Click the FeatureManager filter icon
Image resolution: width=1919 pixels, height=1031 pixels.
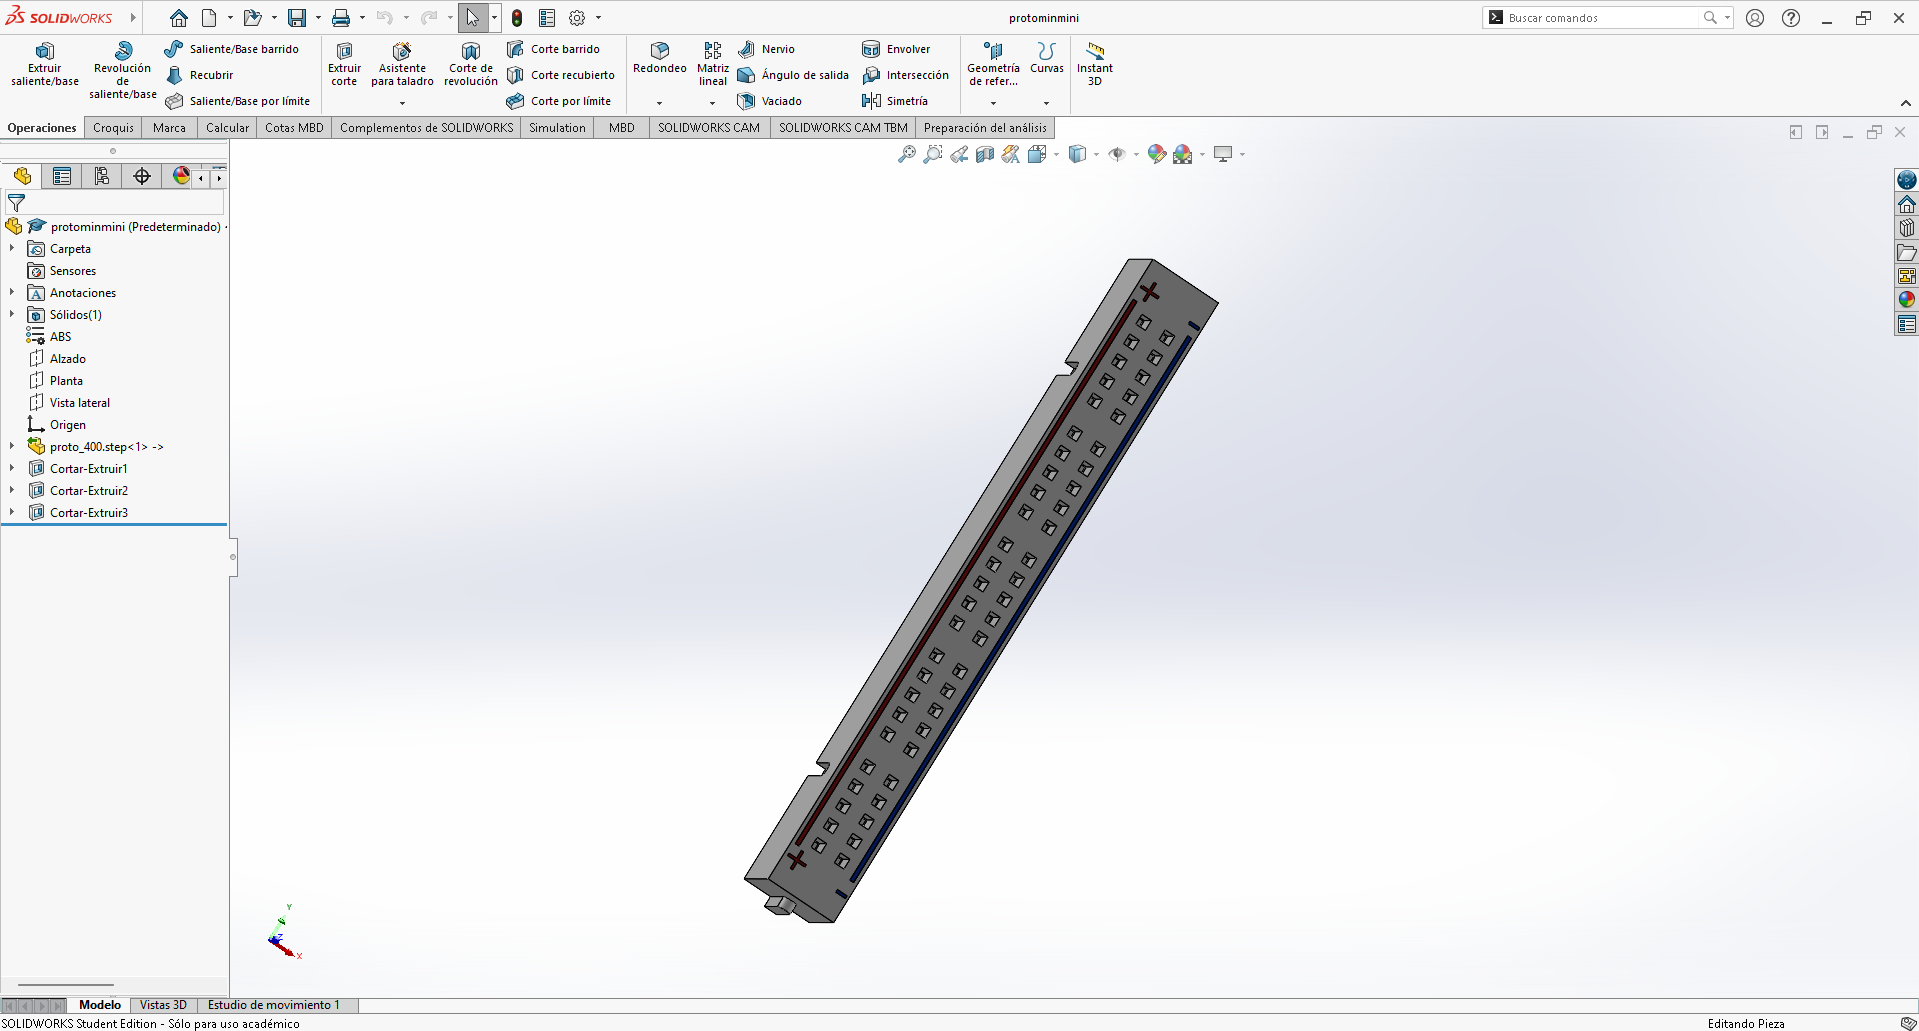[16, 203]
